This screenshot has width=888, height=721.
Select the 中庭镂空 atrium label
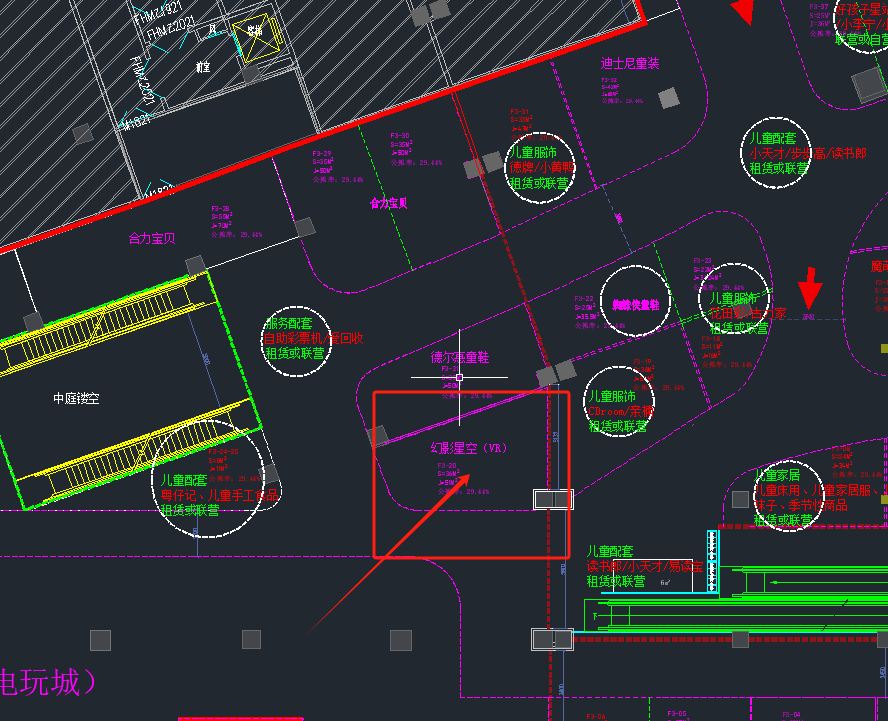coord(77,398)
